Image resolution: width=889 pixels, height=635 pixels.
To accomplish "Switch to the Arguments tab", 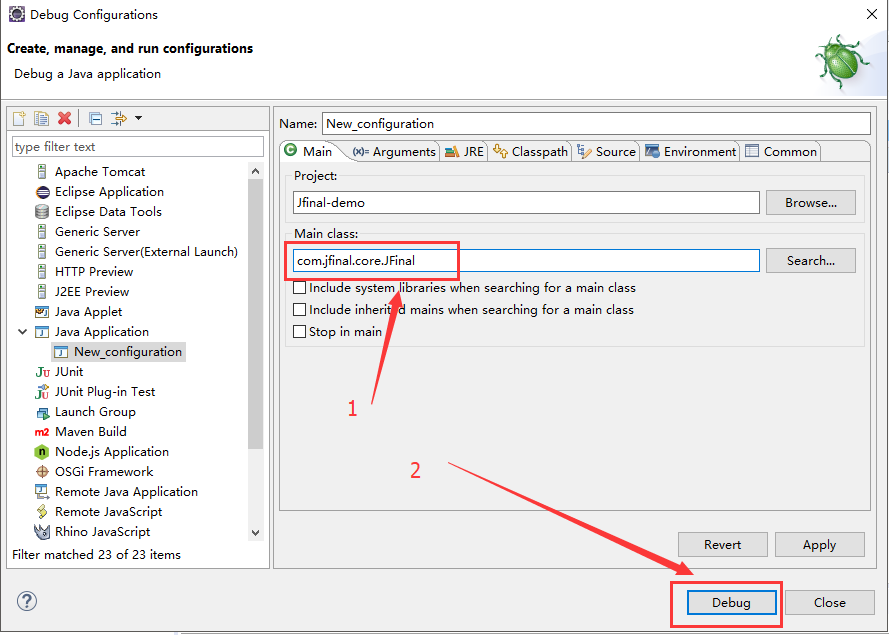I will pyautogui.click(x=394, y=152).
